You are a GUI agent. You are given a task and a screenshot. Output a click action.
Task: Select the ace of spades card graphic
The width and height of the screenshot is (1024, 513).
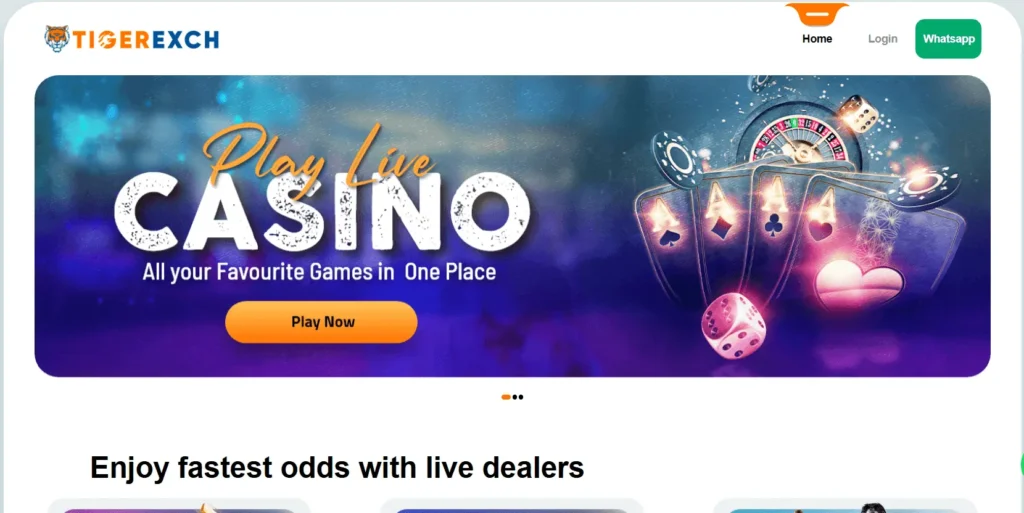click(x=667, y=221)
